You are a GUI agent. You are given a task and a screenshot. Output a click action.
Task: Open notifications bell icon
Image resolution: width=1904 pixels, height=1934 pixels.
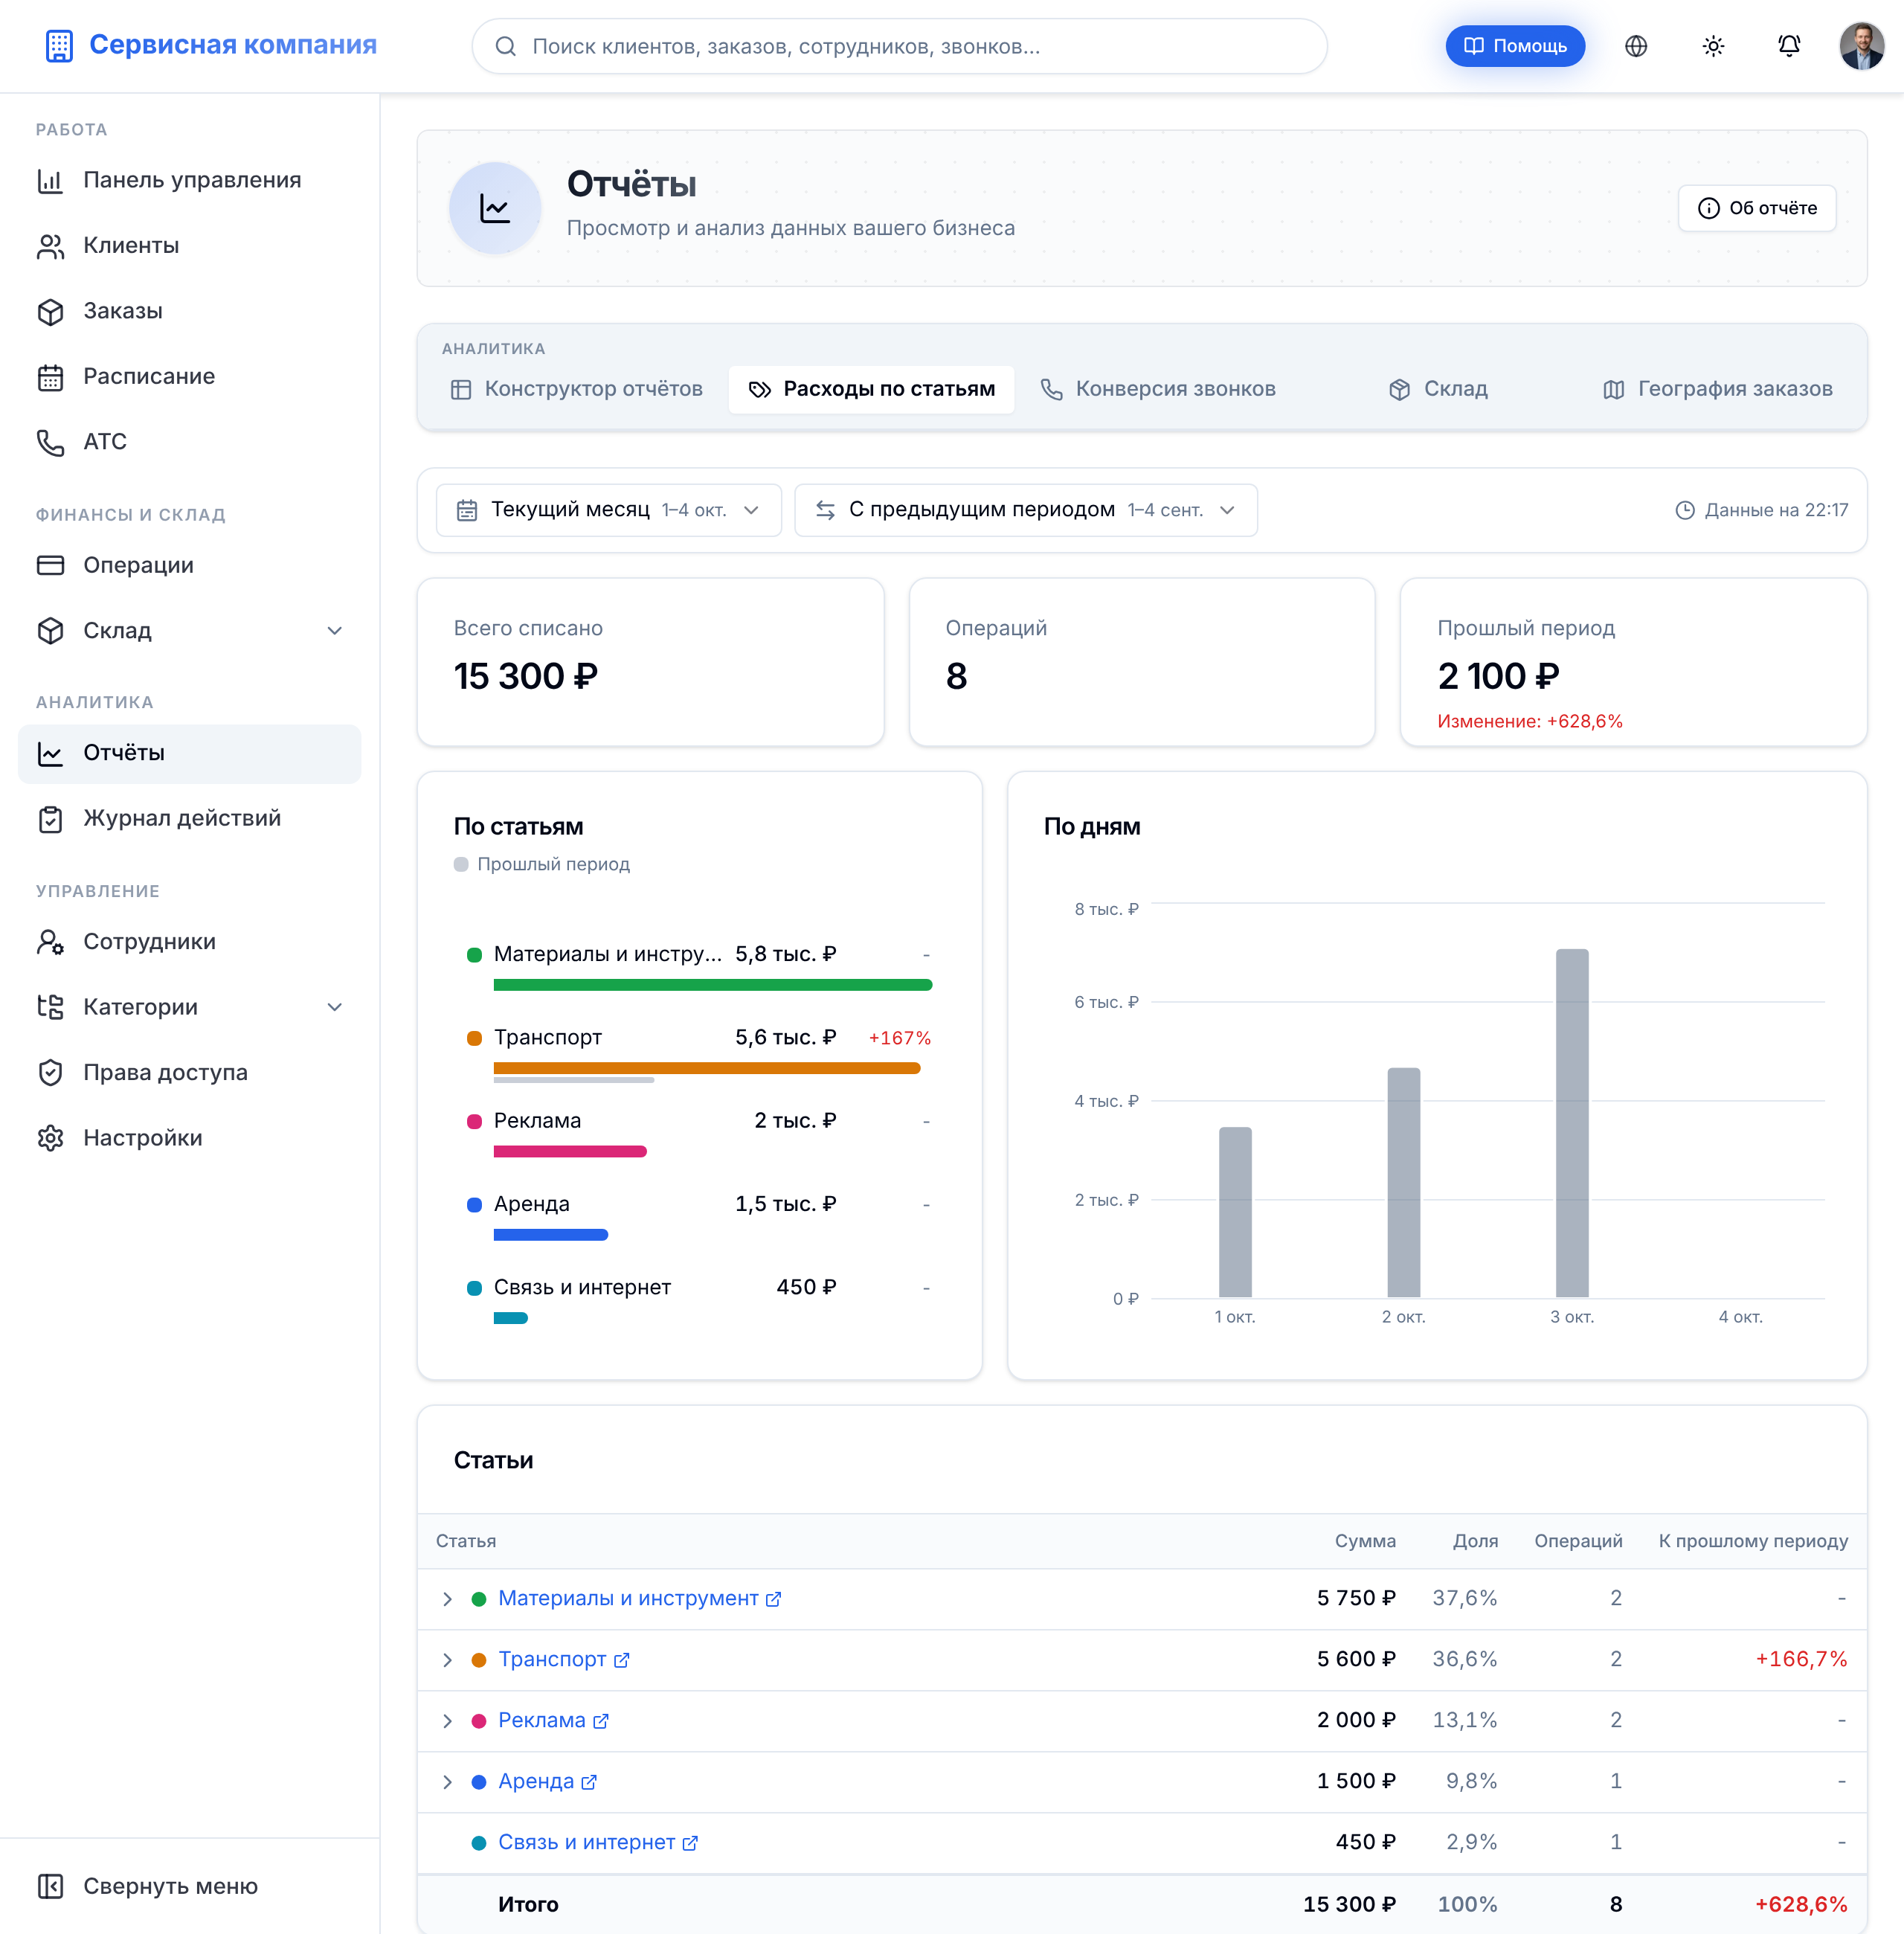1789,46
